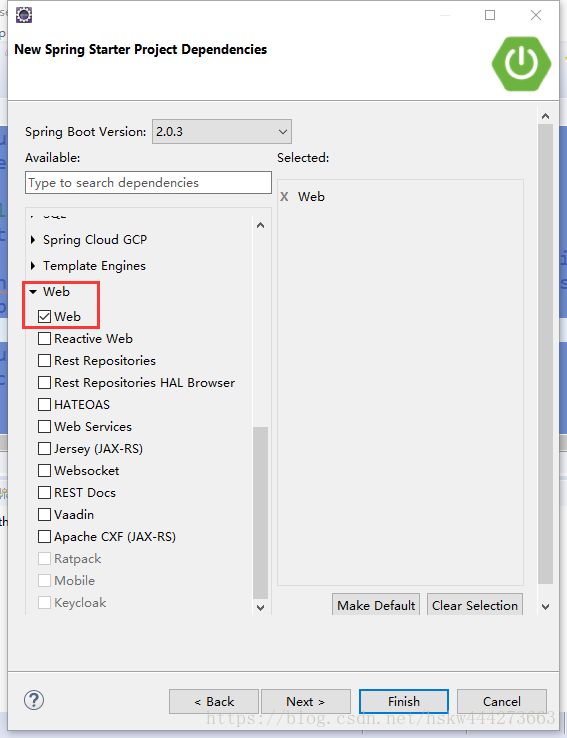The image size is (567, 738).
Task: Click the Make Default button
Action: 376,605
